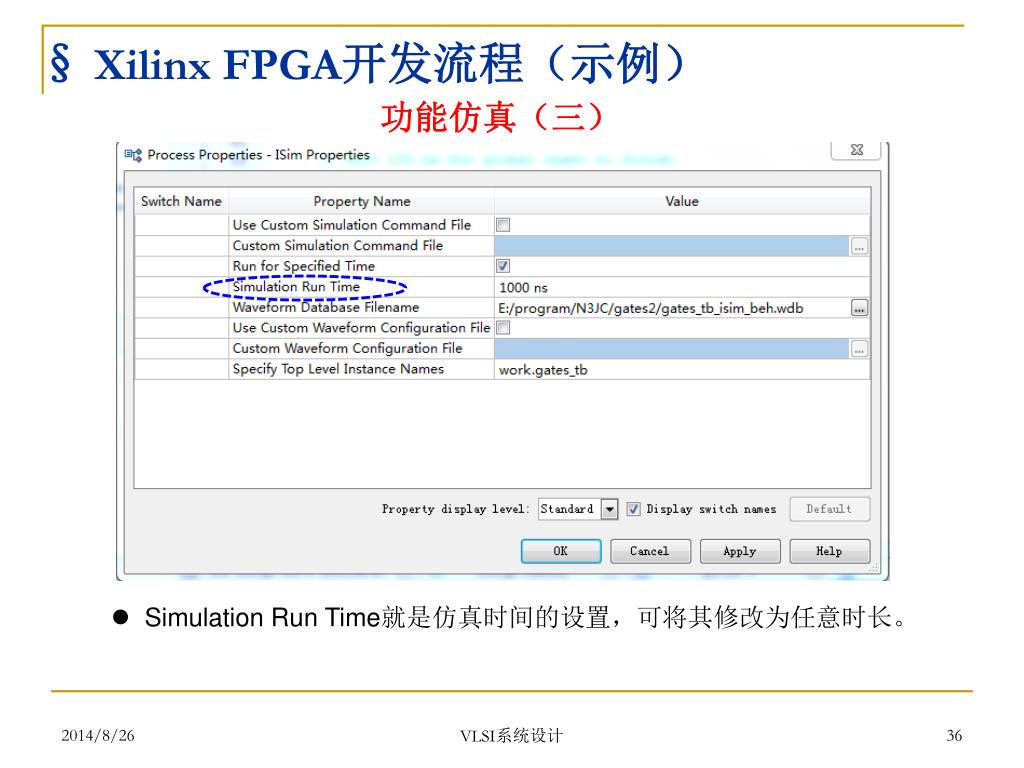Click the Switch Name column header
The height and width of the screenshot is (768, 1024).
182,201
